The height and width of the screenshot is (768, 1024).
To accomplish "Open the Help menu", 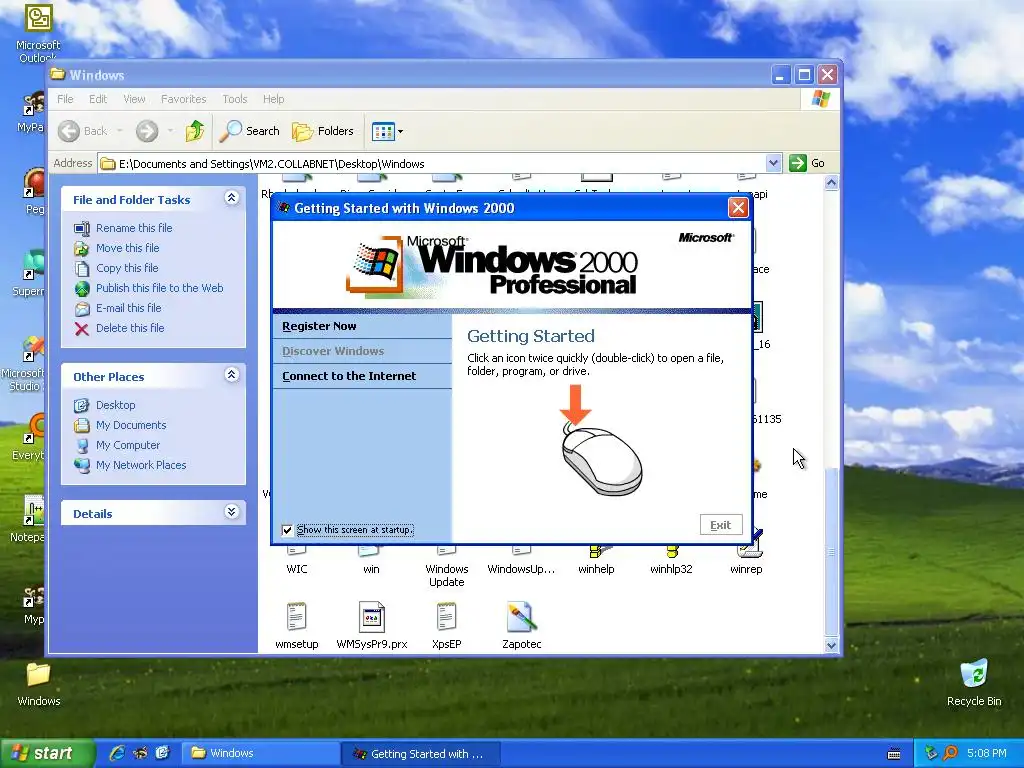I will click(x=274, y=99).
